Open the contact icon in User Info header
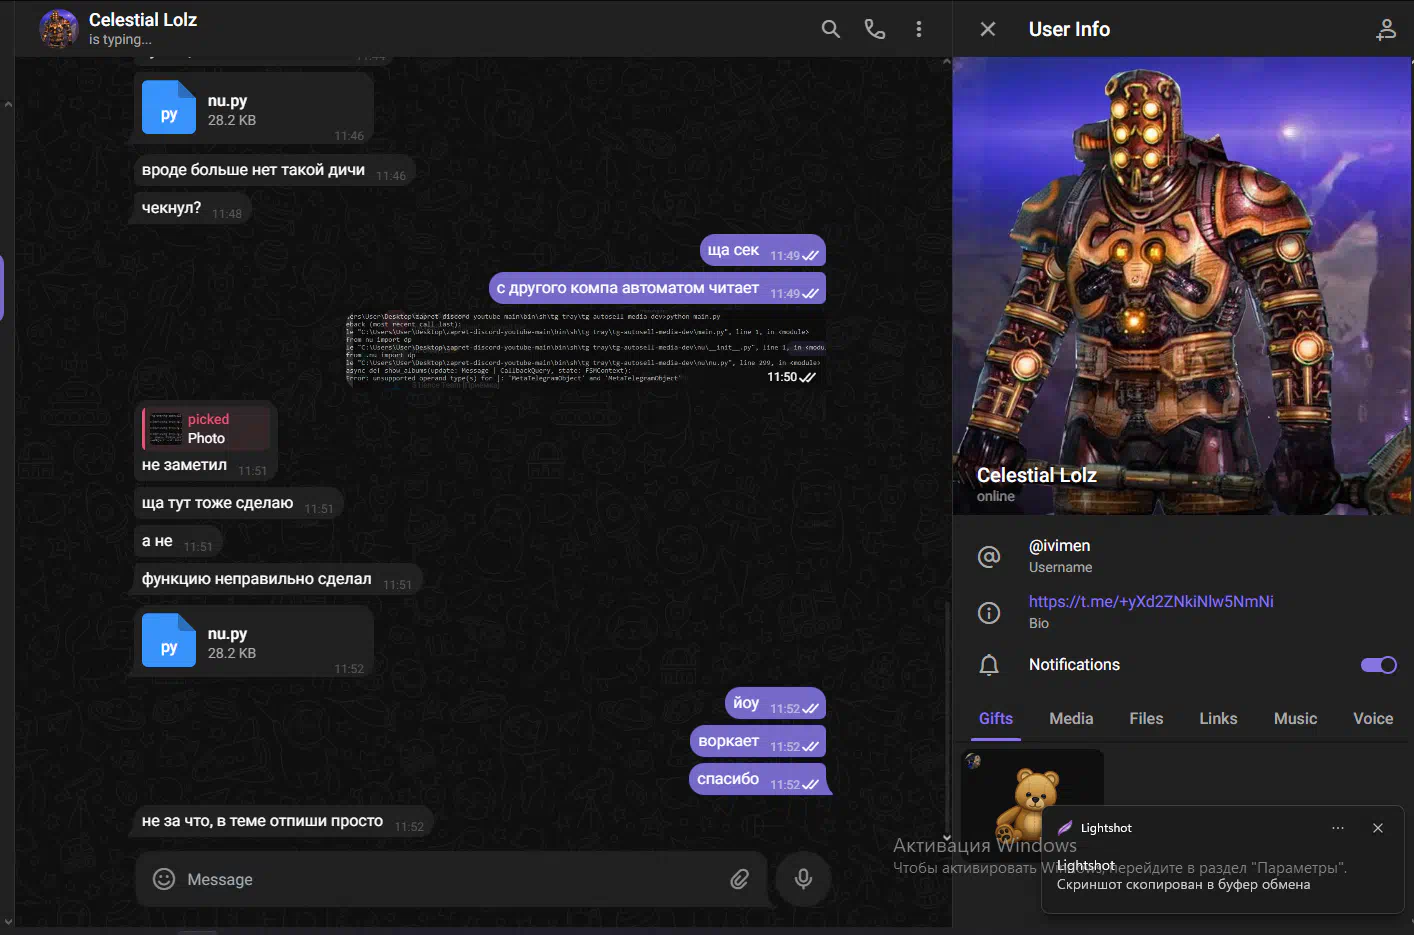 coord(1386,29)
